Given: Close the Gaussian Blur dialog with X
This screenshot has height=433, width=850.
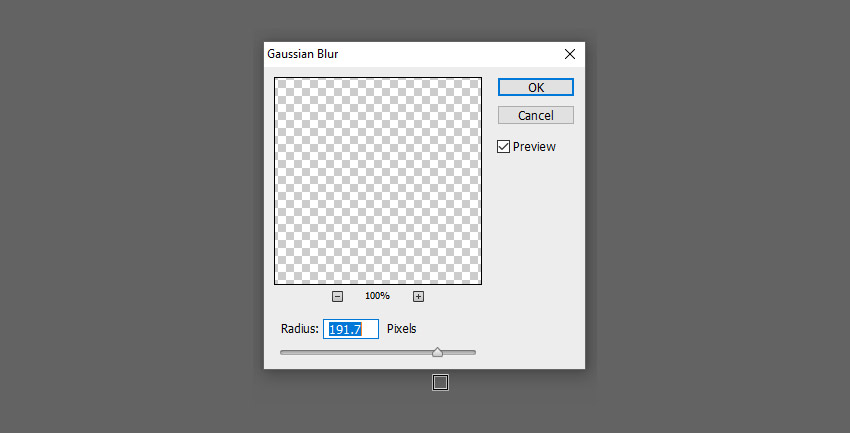Looking at the screenshot, I should click(x=570, y=54).
